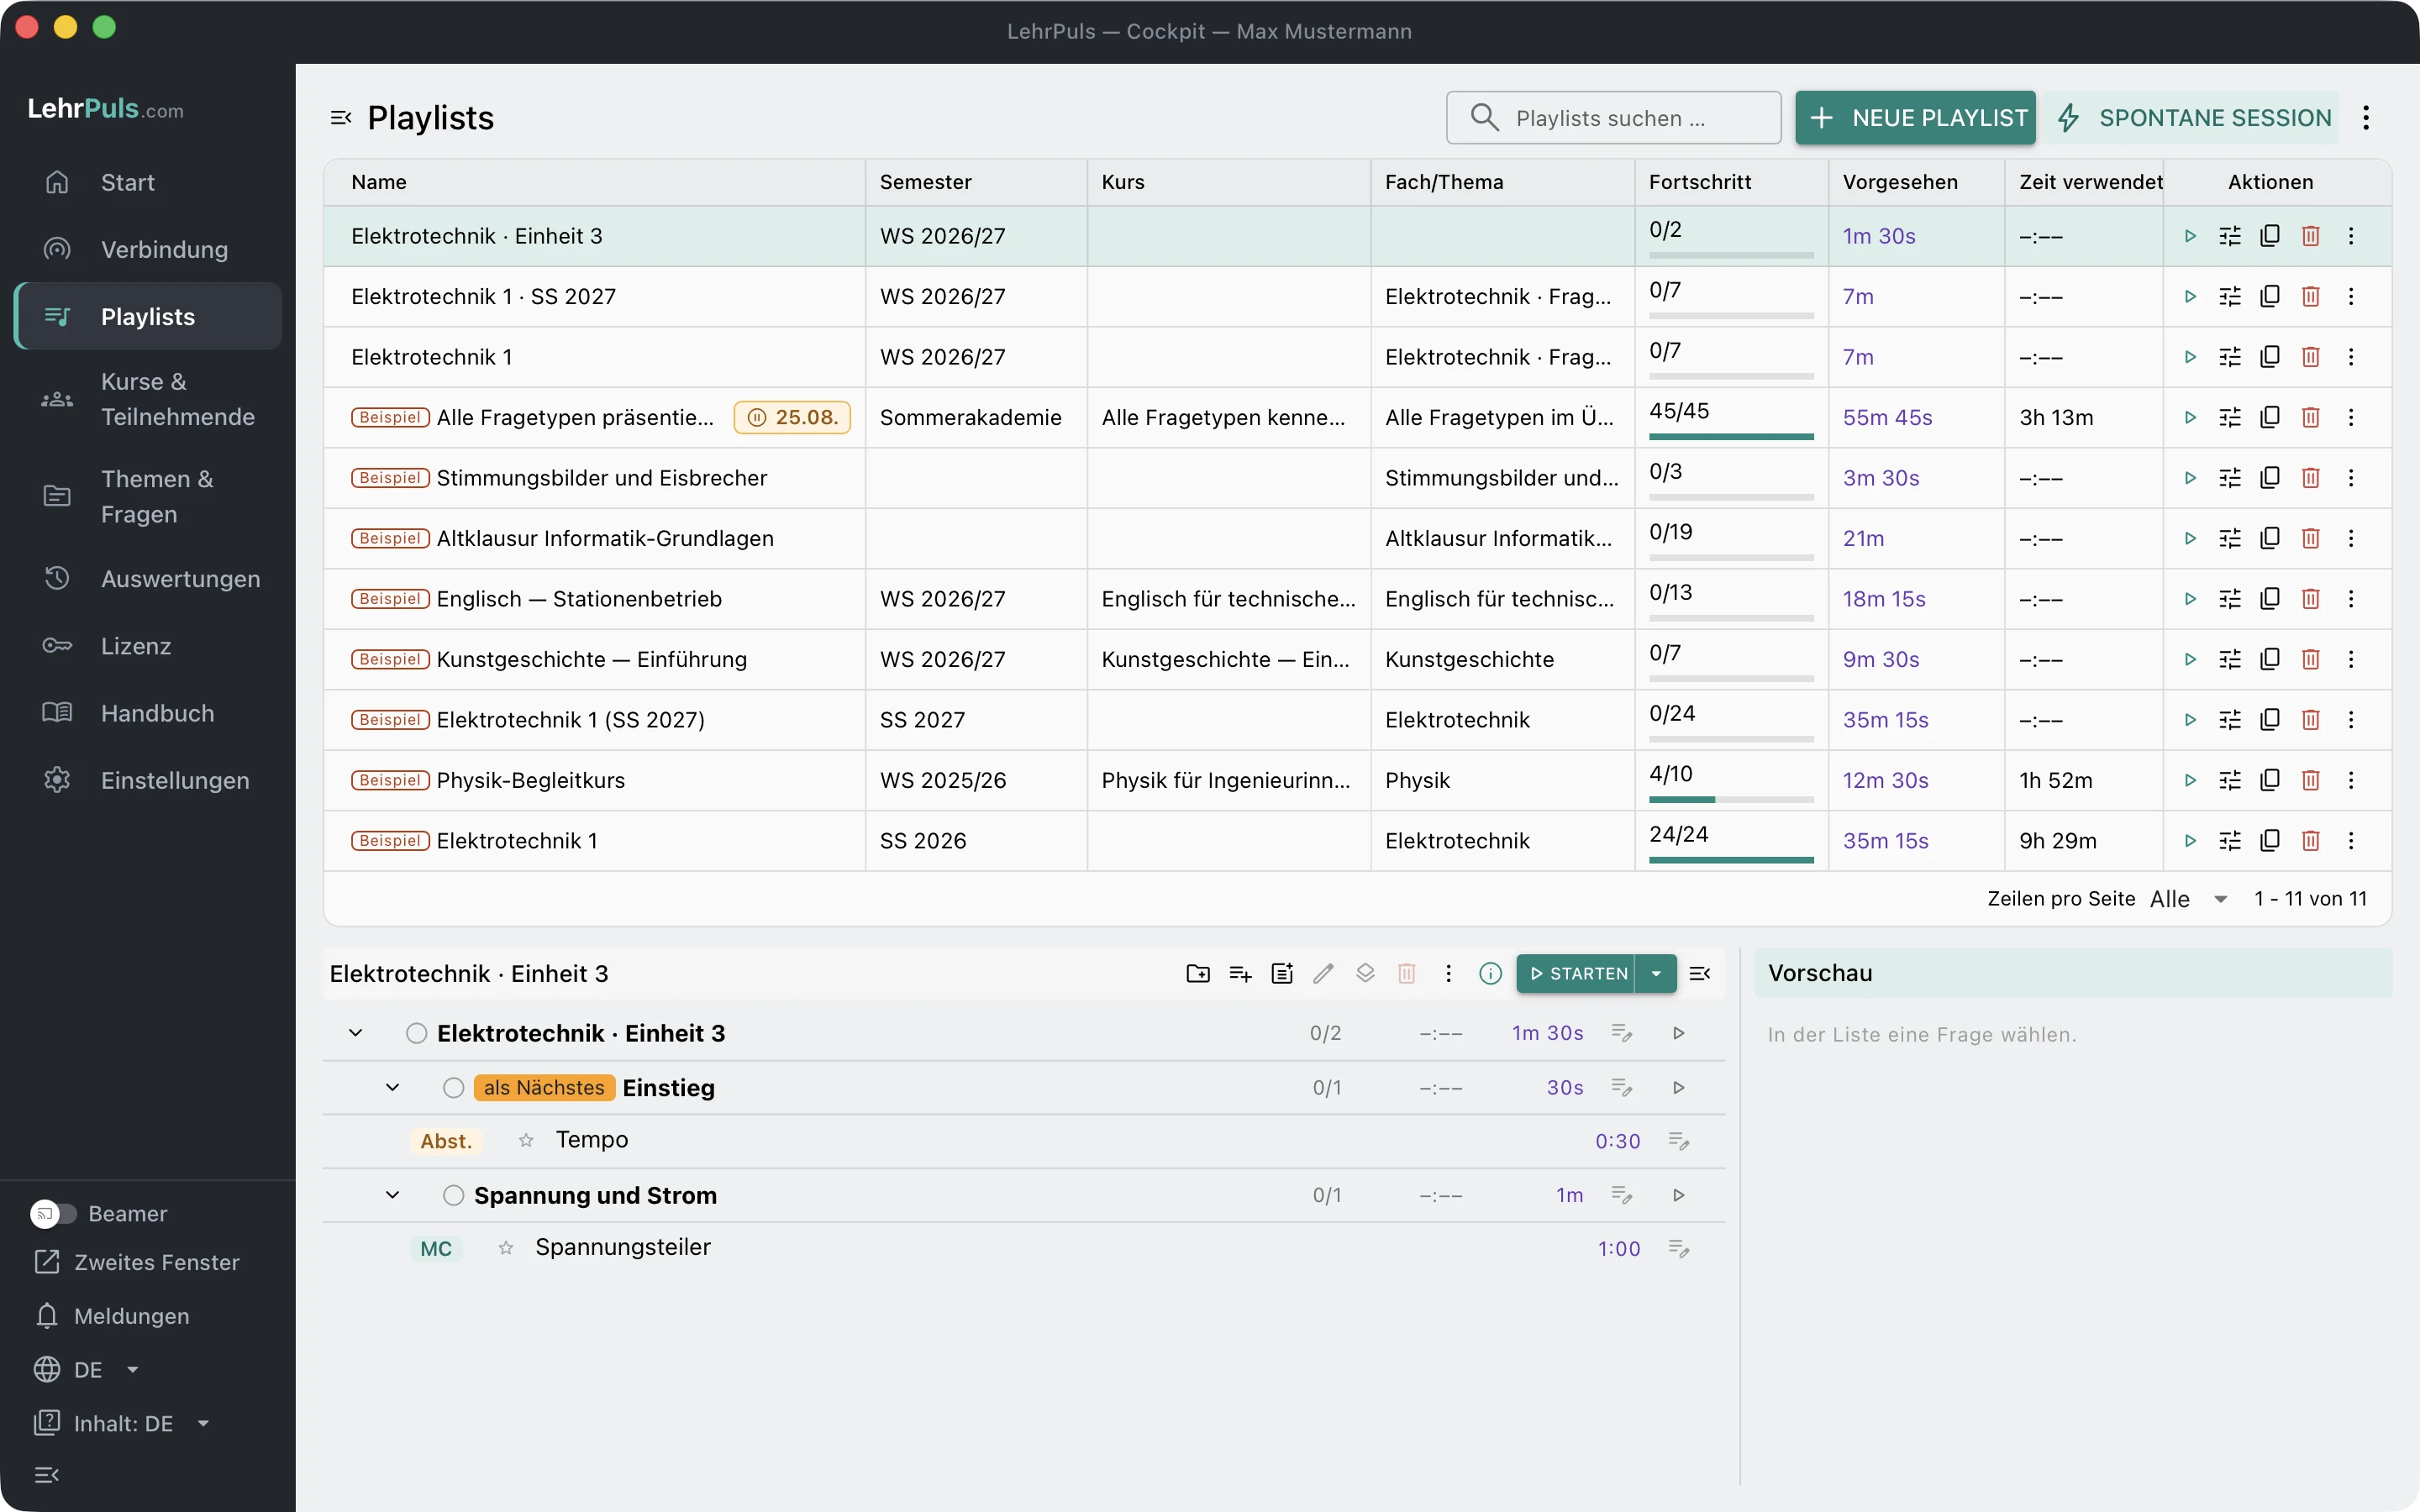Open Auswertungen in the sidebar

pyautogui.click(x=148, y=579)
